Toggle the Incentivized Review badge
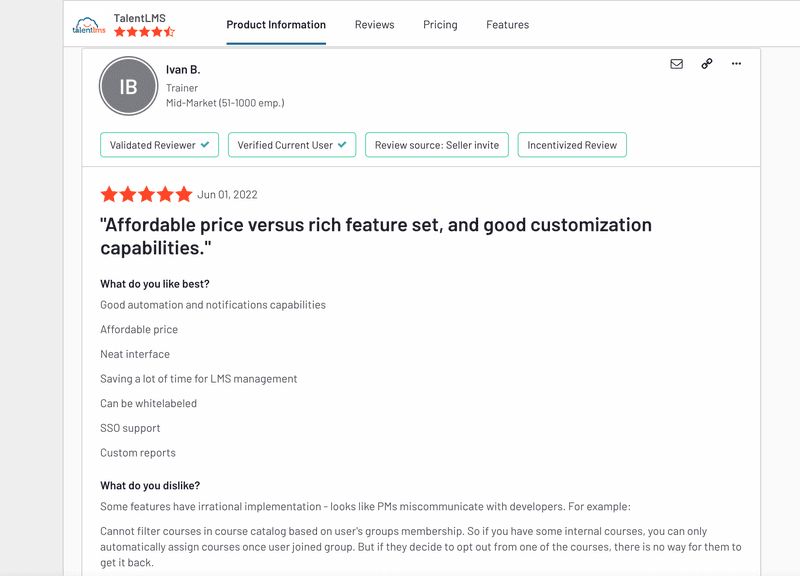Screen dimensions: 800x576 tap(572, 144)
